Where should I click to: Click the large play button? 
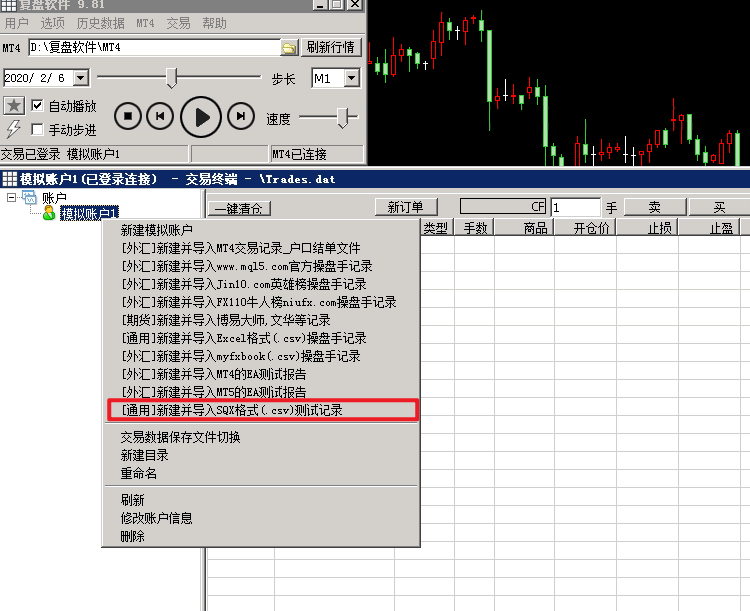[202, 117]
